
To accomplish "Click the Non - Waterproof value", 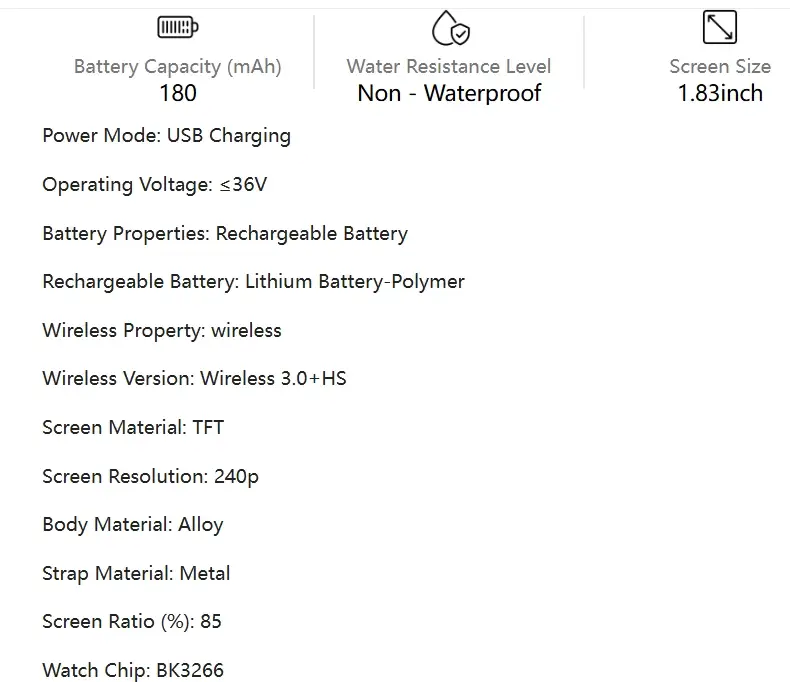I will click(449, 93).
